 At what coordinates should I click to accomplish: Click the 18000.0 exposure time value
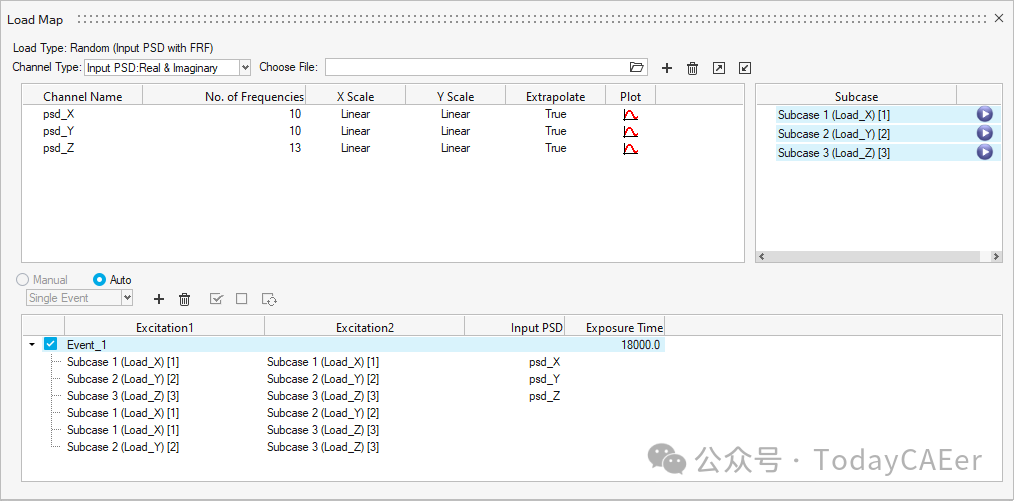point(640,345)
